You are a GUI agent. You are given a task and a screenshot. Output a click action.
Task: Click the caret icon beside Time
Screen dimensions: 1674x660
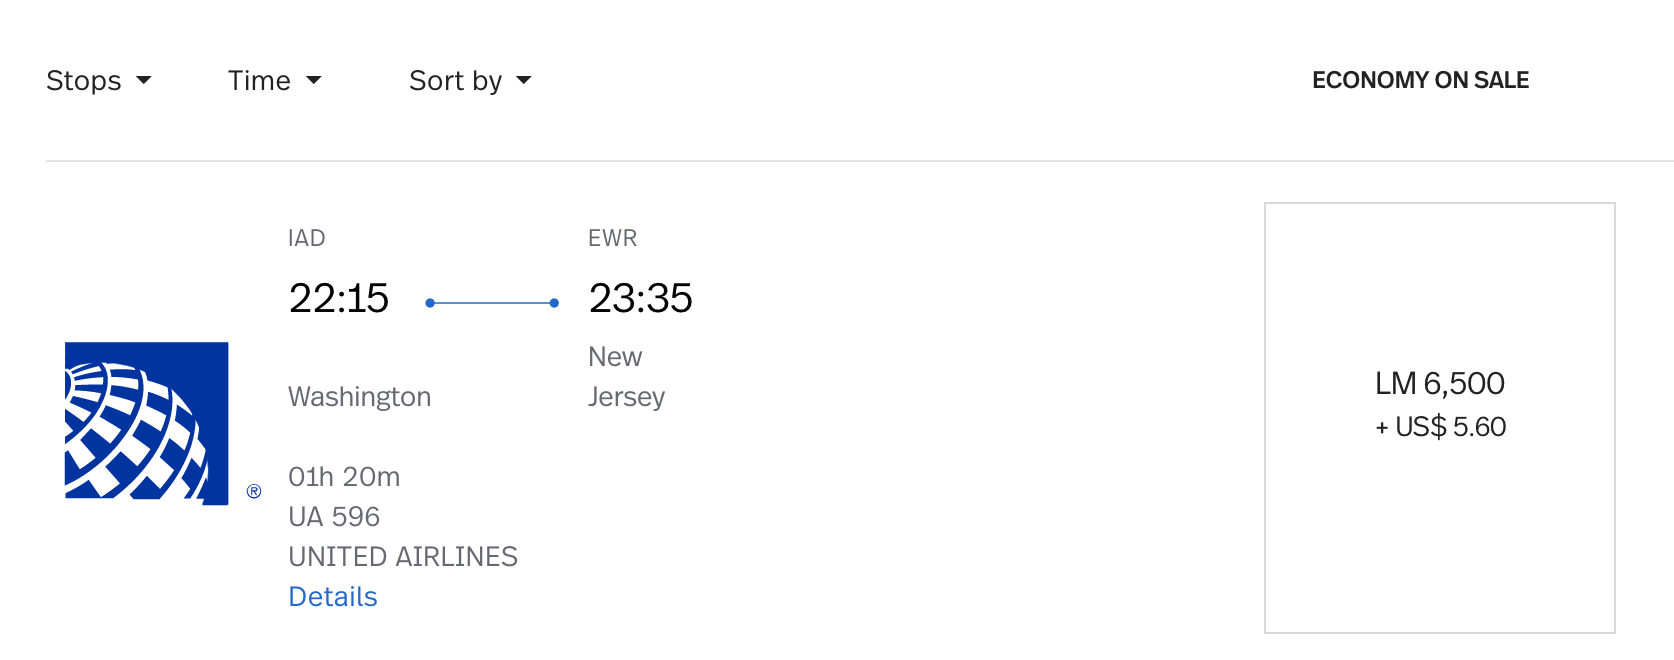tap(314, 80)
